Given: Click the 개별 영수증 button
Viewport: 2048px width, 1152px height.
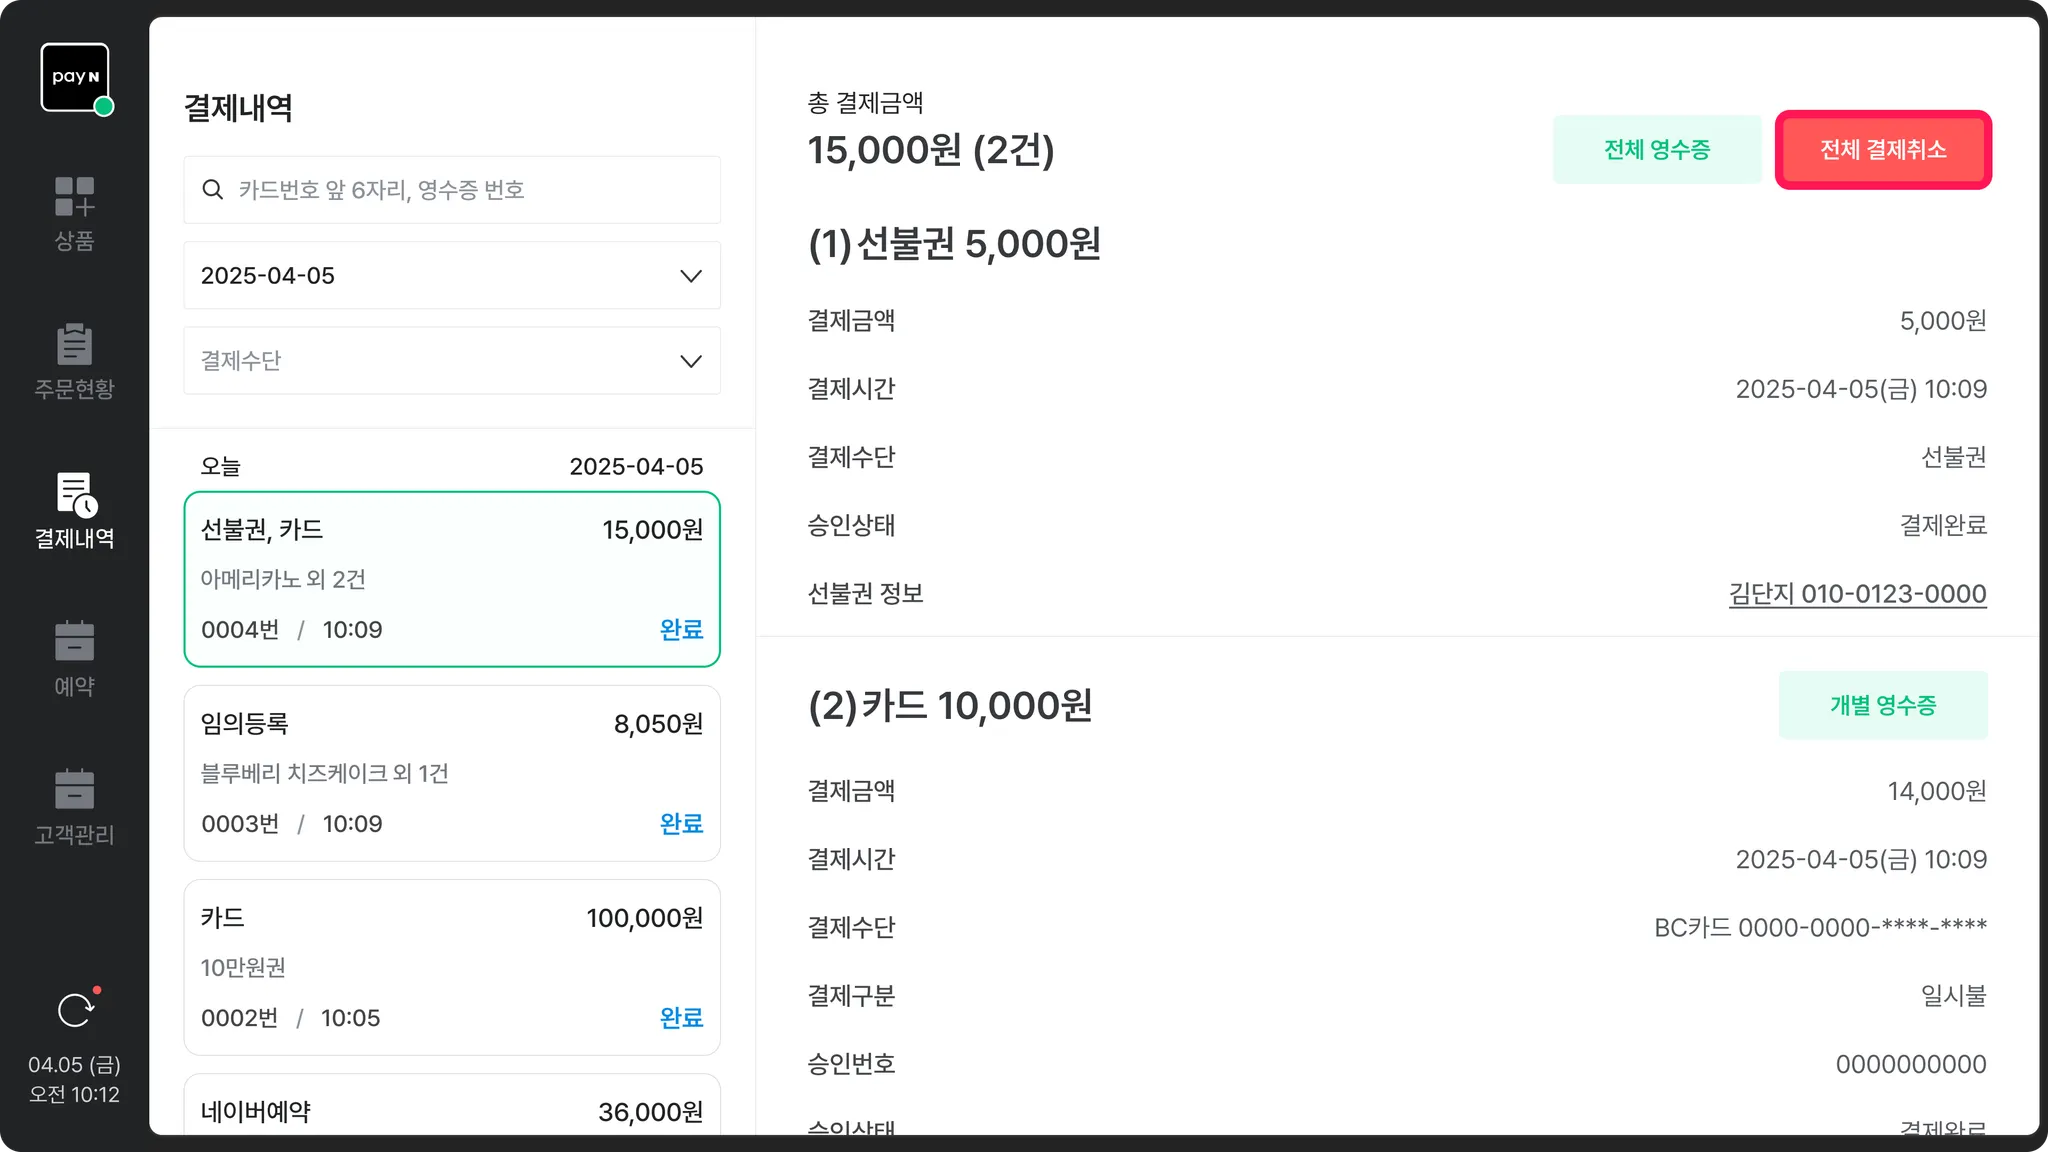Looking at the screenshot, I should (x=1883, y=705).
